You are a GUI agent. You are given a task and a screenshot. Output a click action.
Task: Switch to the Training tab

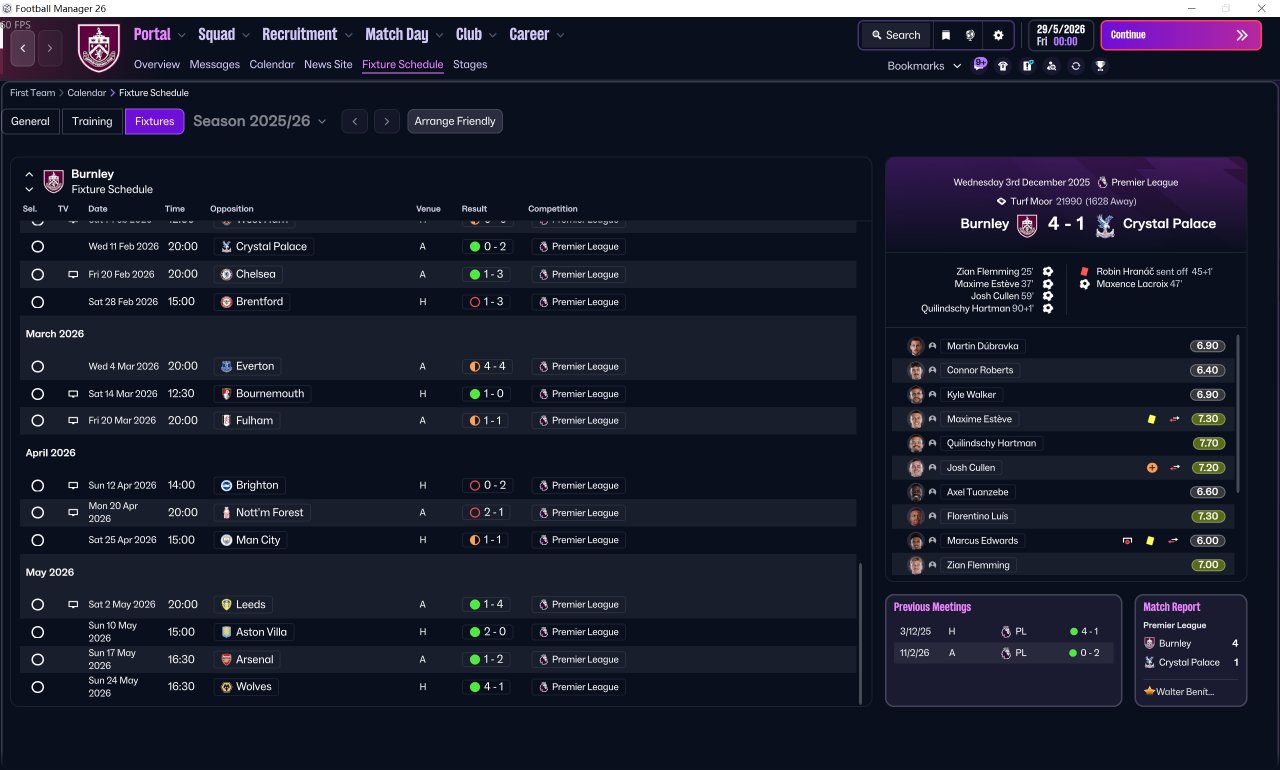click(92, 121)
